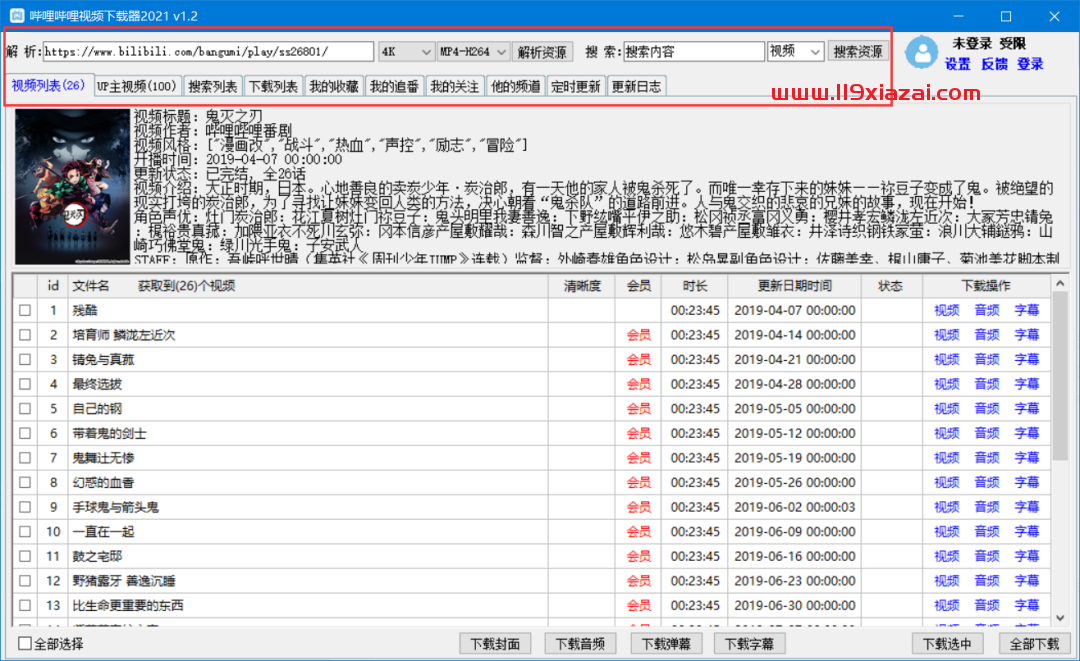Click the id column header
The height and width of the screenshot is (661, 1080).
[x=53, y=286]
